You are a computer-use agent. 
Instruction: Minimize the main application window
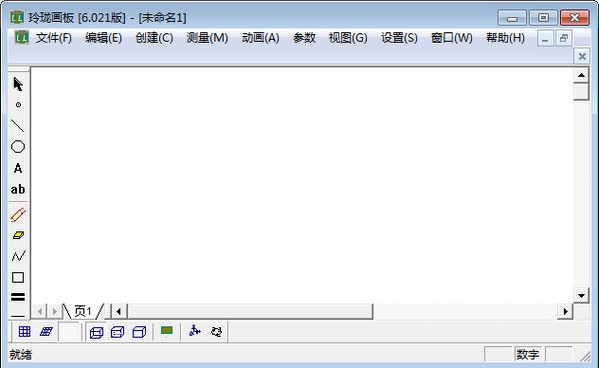[512, 18]
